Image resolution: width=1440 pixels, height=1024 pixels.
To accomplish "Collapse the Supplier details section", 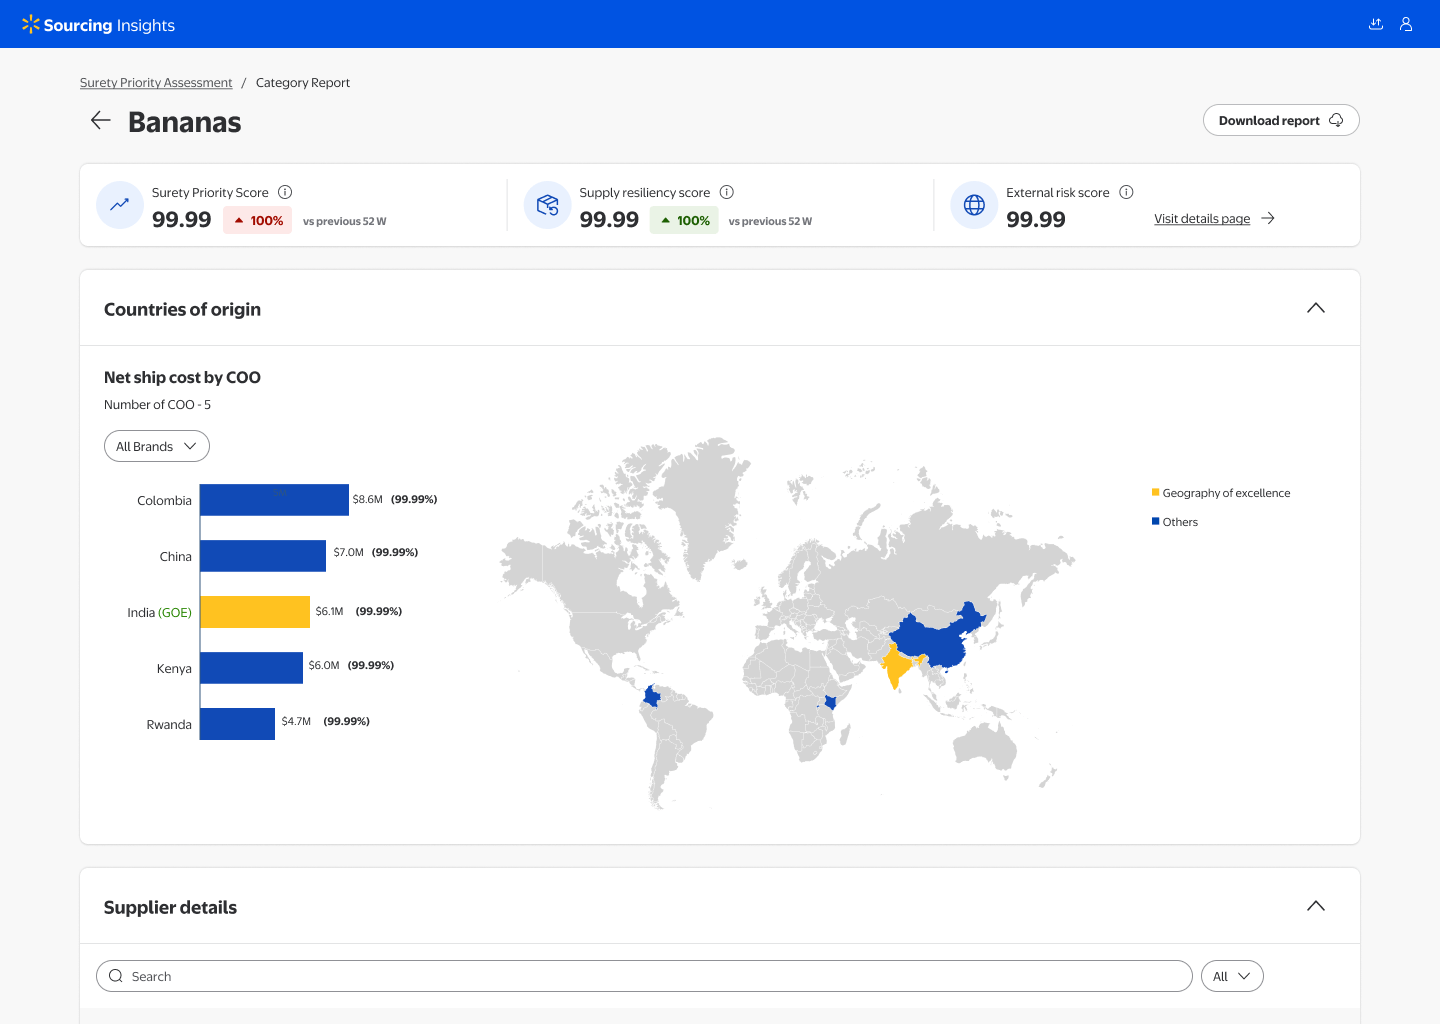I will pos(1316,906).
